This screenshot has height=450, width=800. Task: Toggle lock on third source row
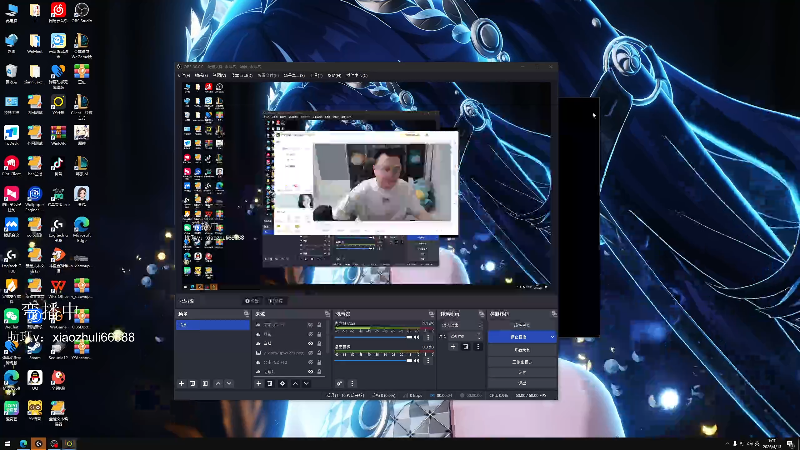tap(319, 343)
